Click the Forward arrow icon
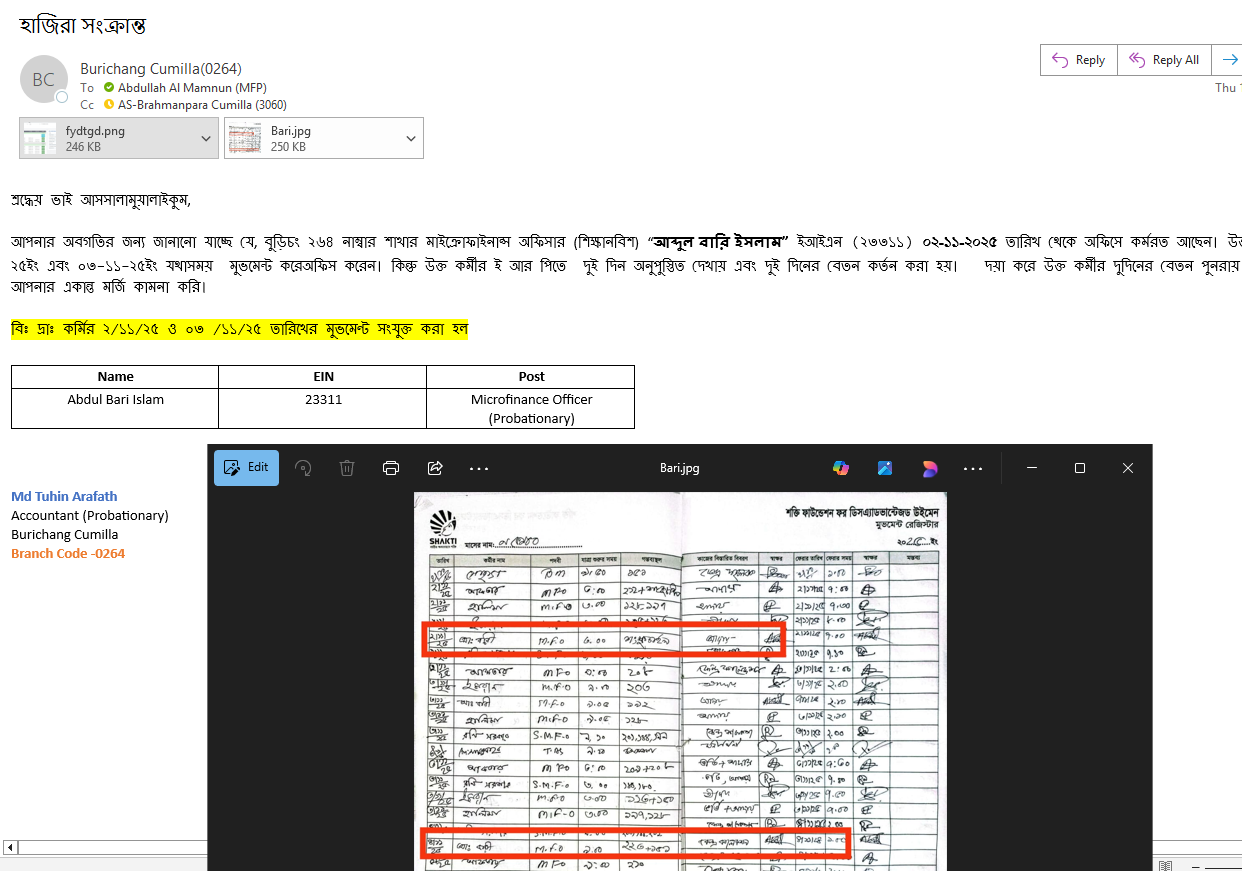 1230,60
